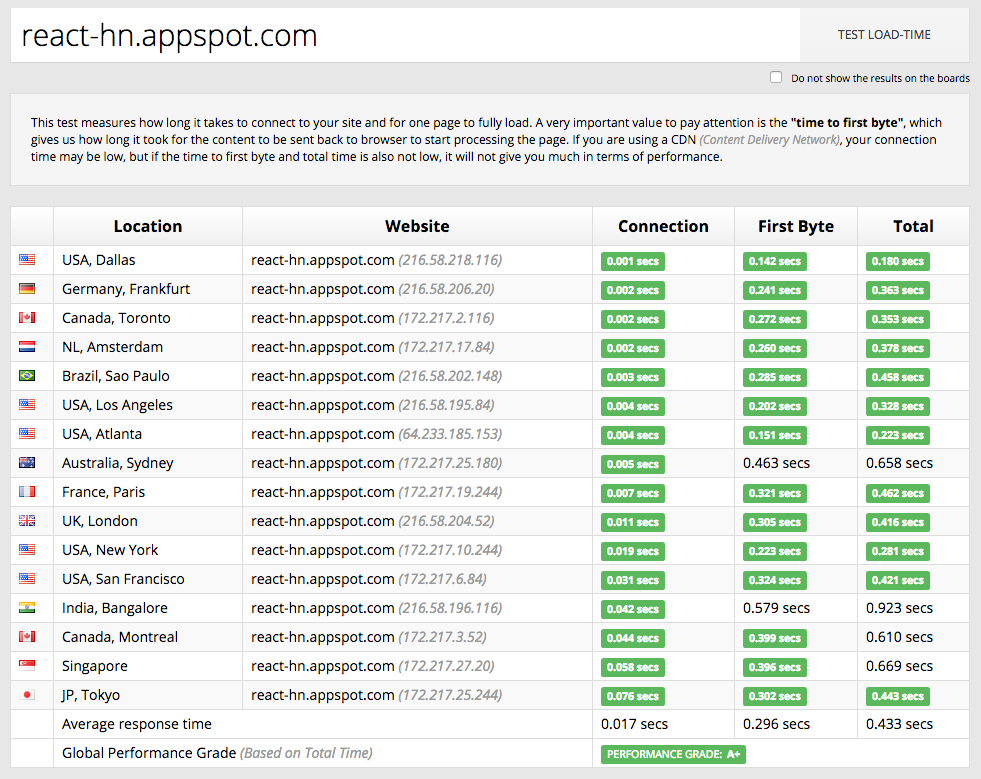Click the Website link in USA, New York row

coord(323,550)
